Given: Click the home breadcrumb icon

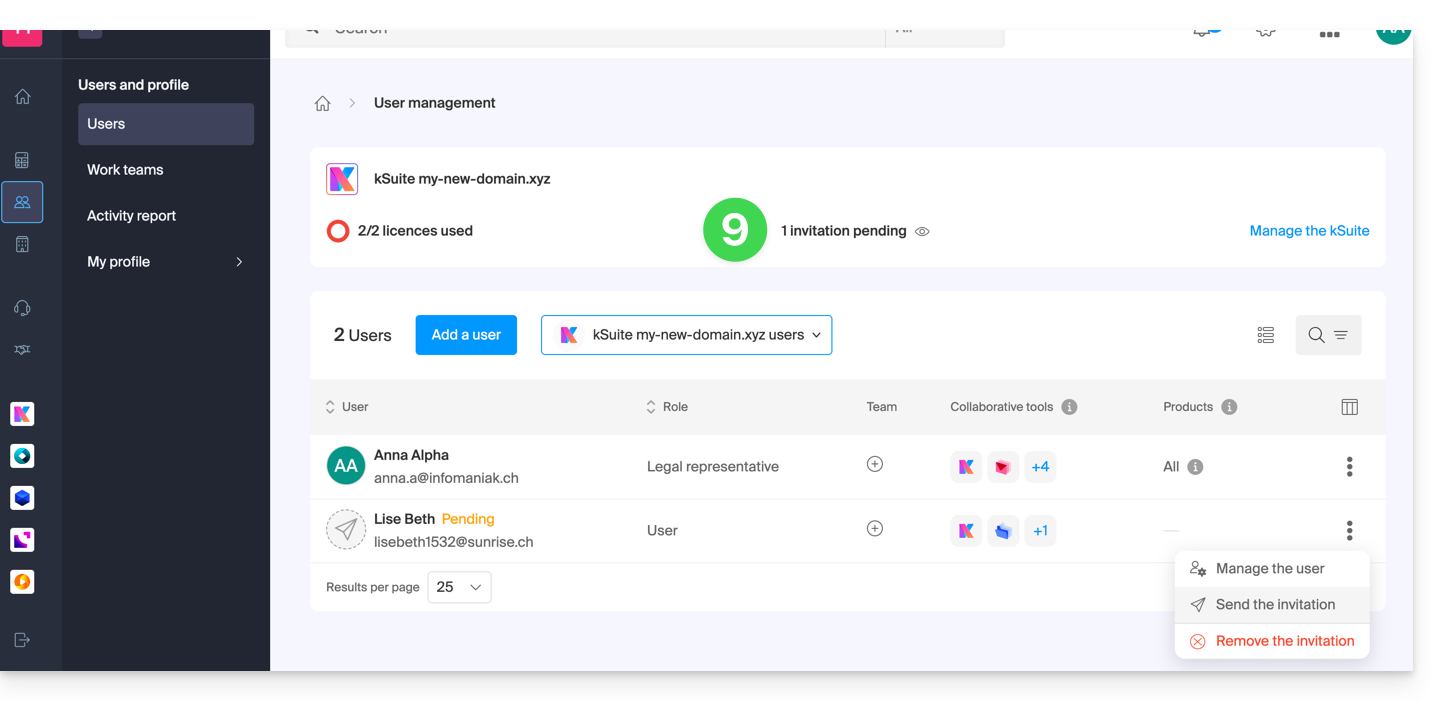Looking at the screenshot, I should click(322, 103).
